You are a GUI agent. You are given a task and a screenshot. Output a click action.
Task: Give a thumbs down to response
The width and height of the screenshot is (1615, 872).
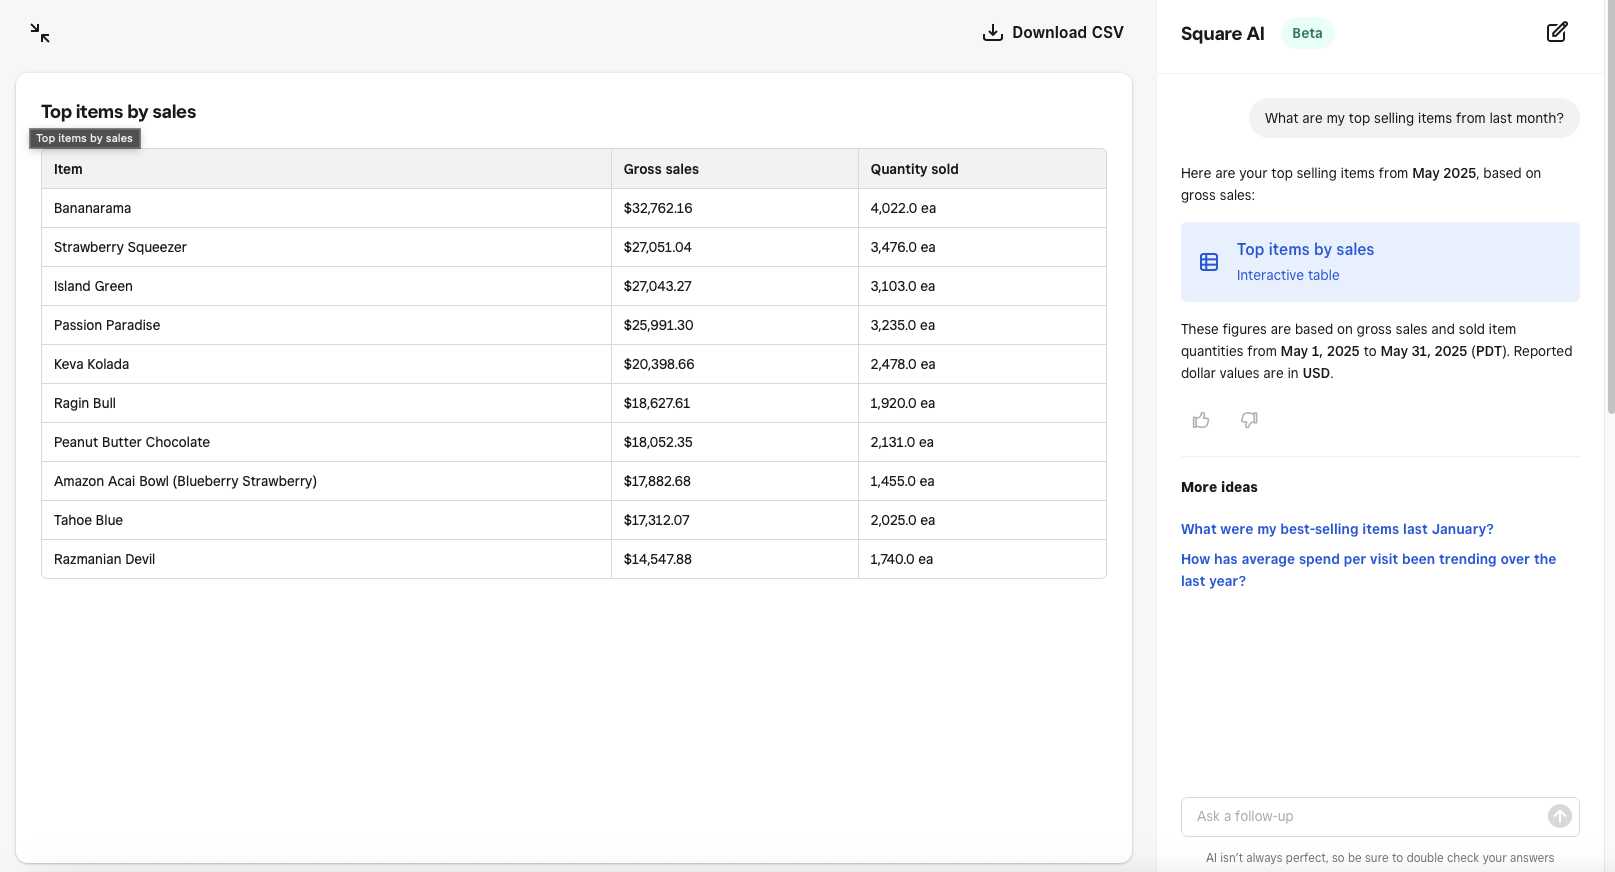[x=1249, y=420]
